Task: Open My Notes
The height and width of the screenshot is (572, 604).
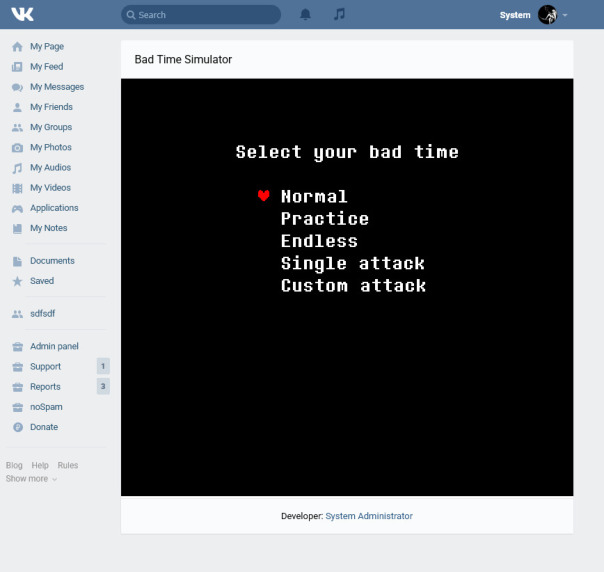Action: (49, 228)
